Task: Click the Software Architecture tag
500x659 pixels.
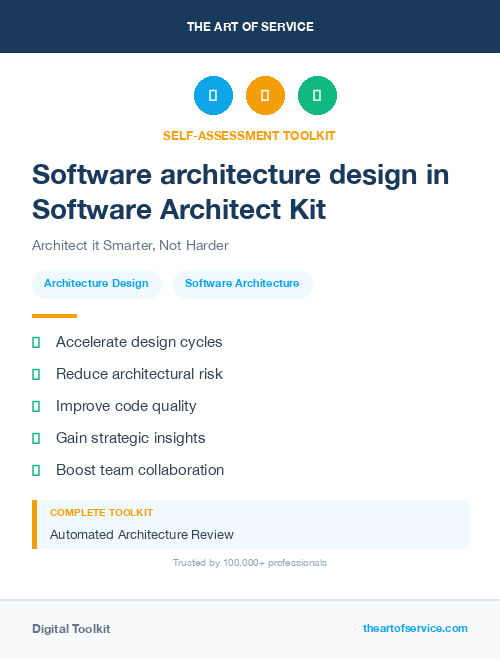Action: click(242, 284)
